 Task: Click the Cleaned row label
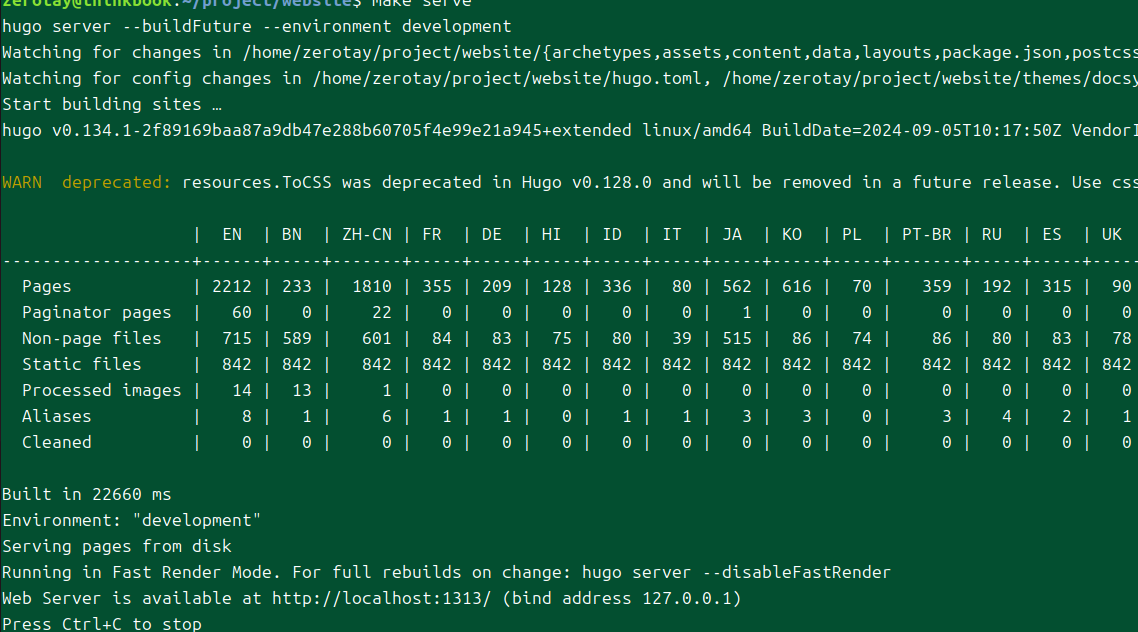[57, 442]
